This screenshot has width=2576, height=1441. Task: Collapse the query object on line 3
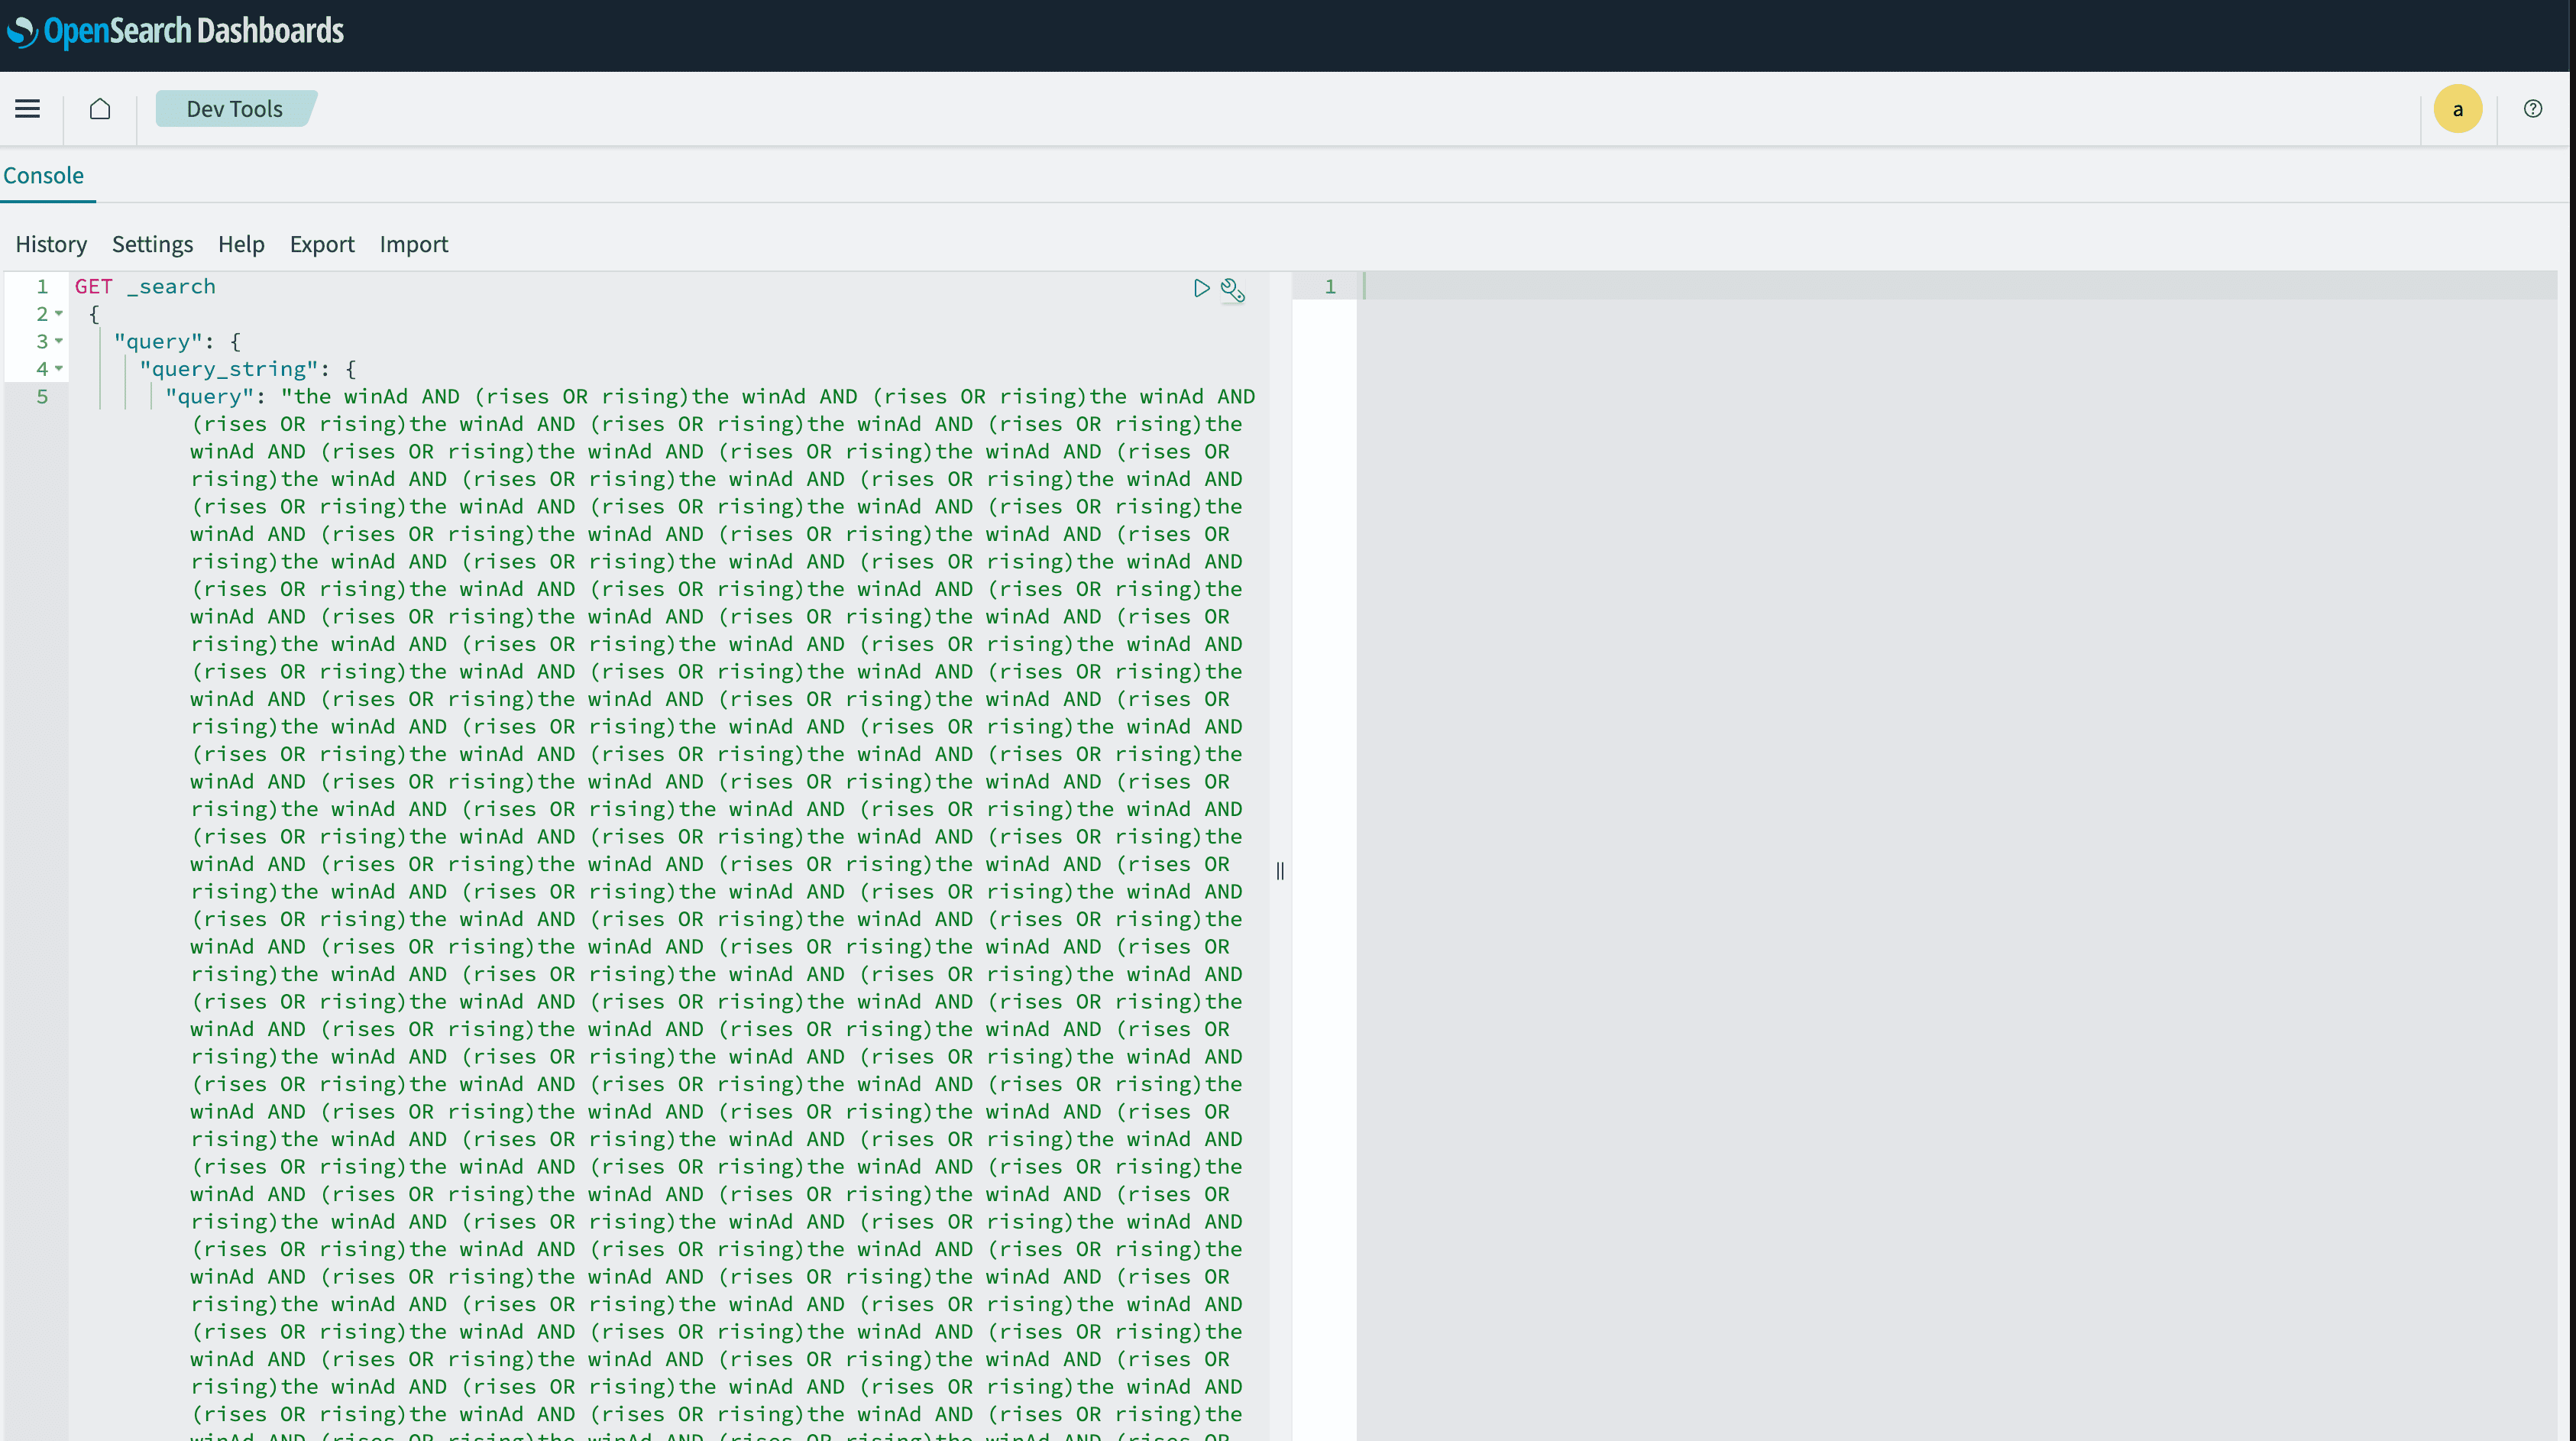[58, 341]
